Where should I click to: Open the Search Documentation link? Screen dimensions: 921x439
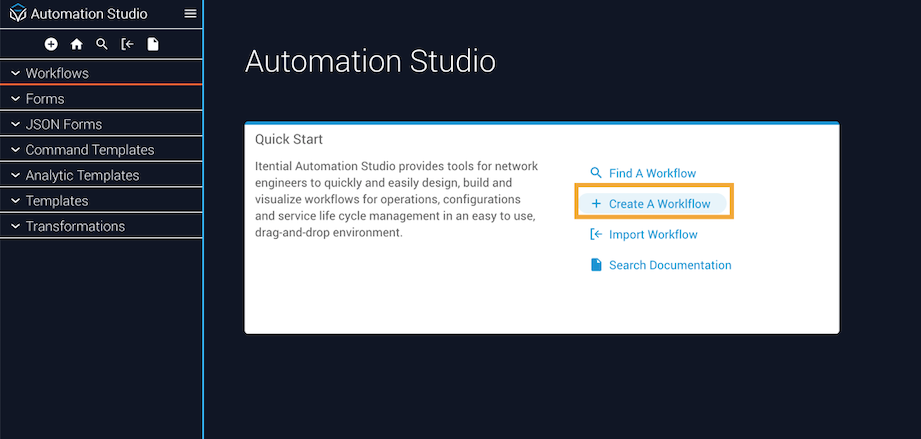[670, 265]
